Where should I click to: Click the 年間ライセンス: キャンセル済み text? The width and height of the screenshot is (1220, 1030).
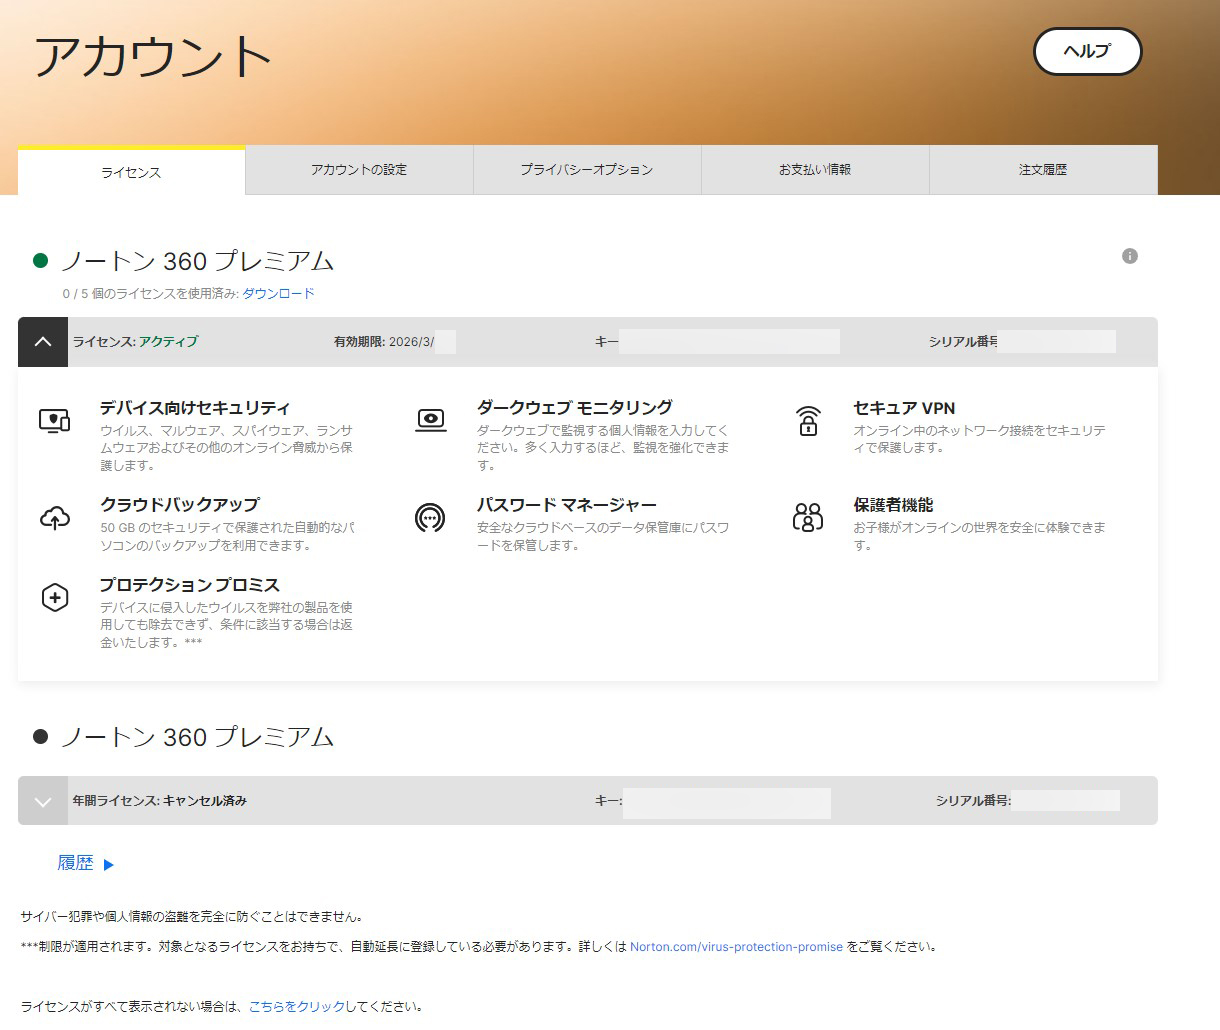(x=159, y=801)
